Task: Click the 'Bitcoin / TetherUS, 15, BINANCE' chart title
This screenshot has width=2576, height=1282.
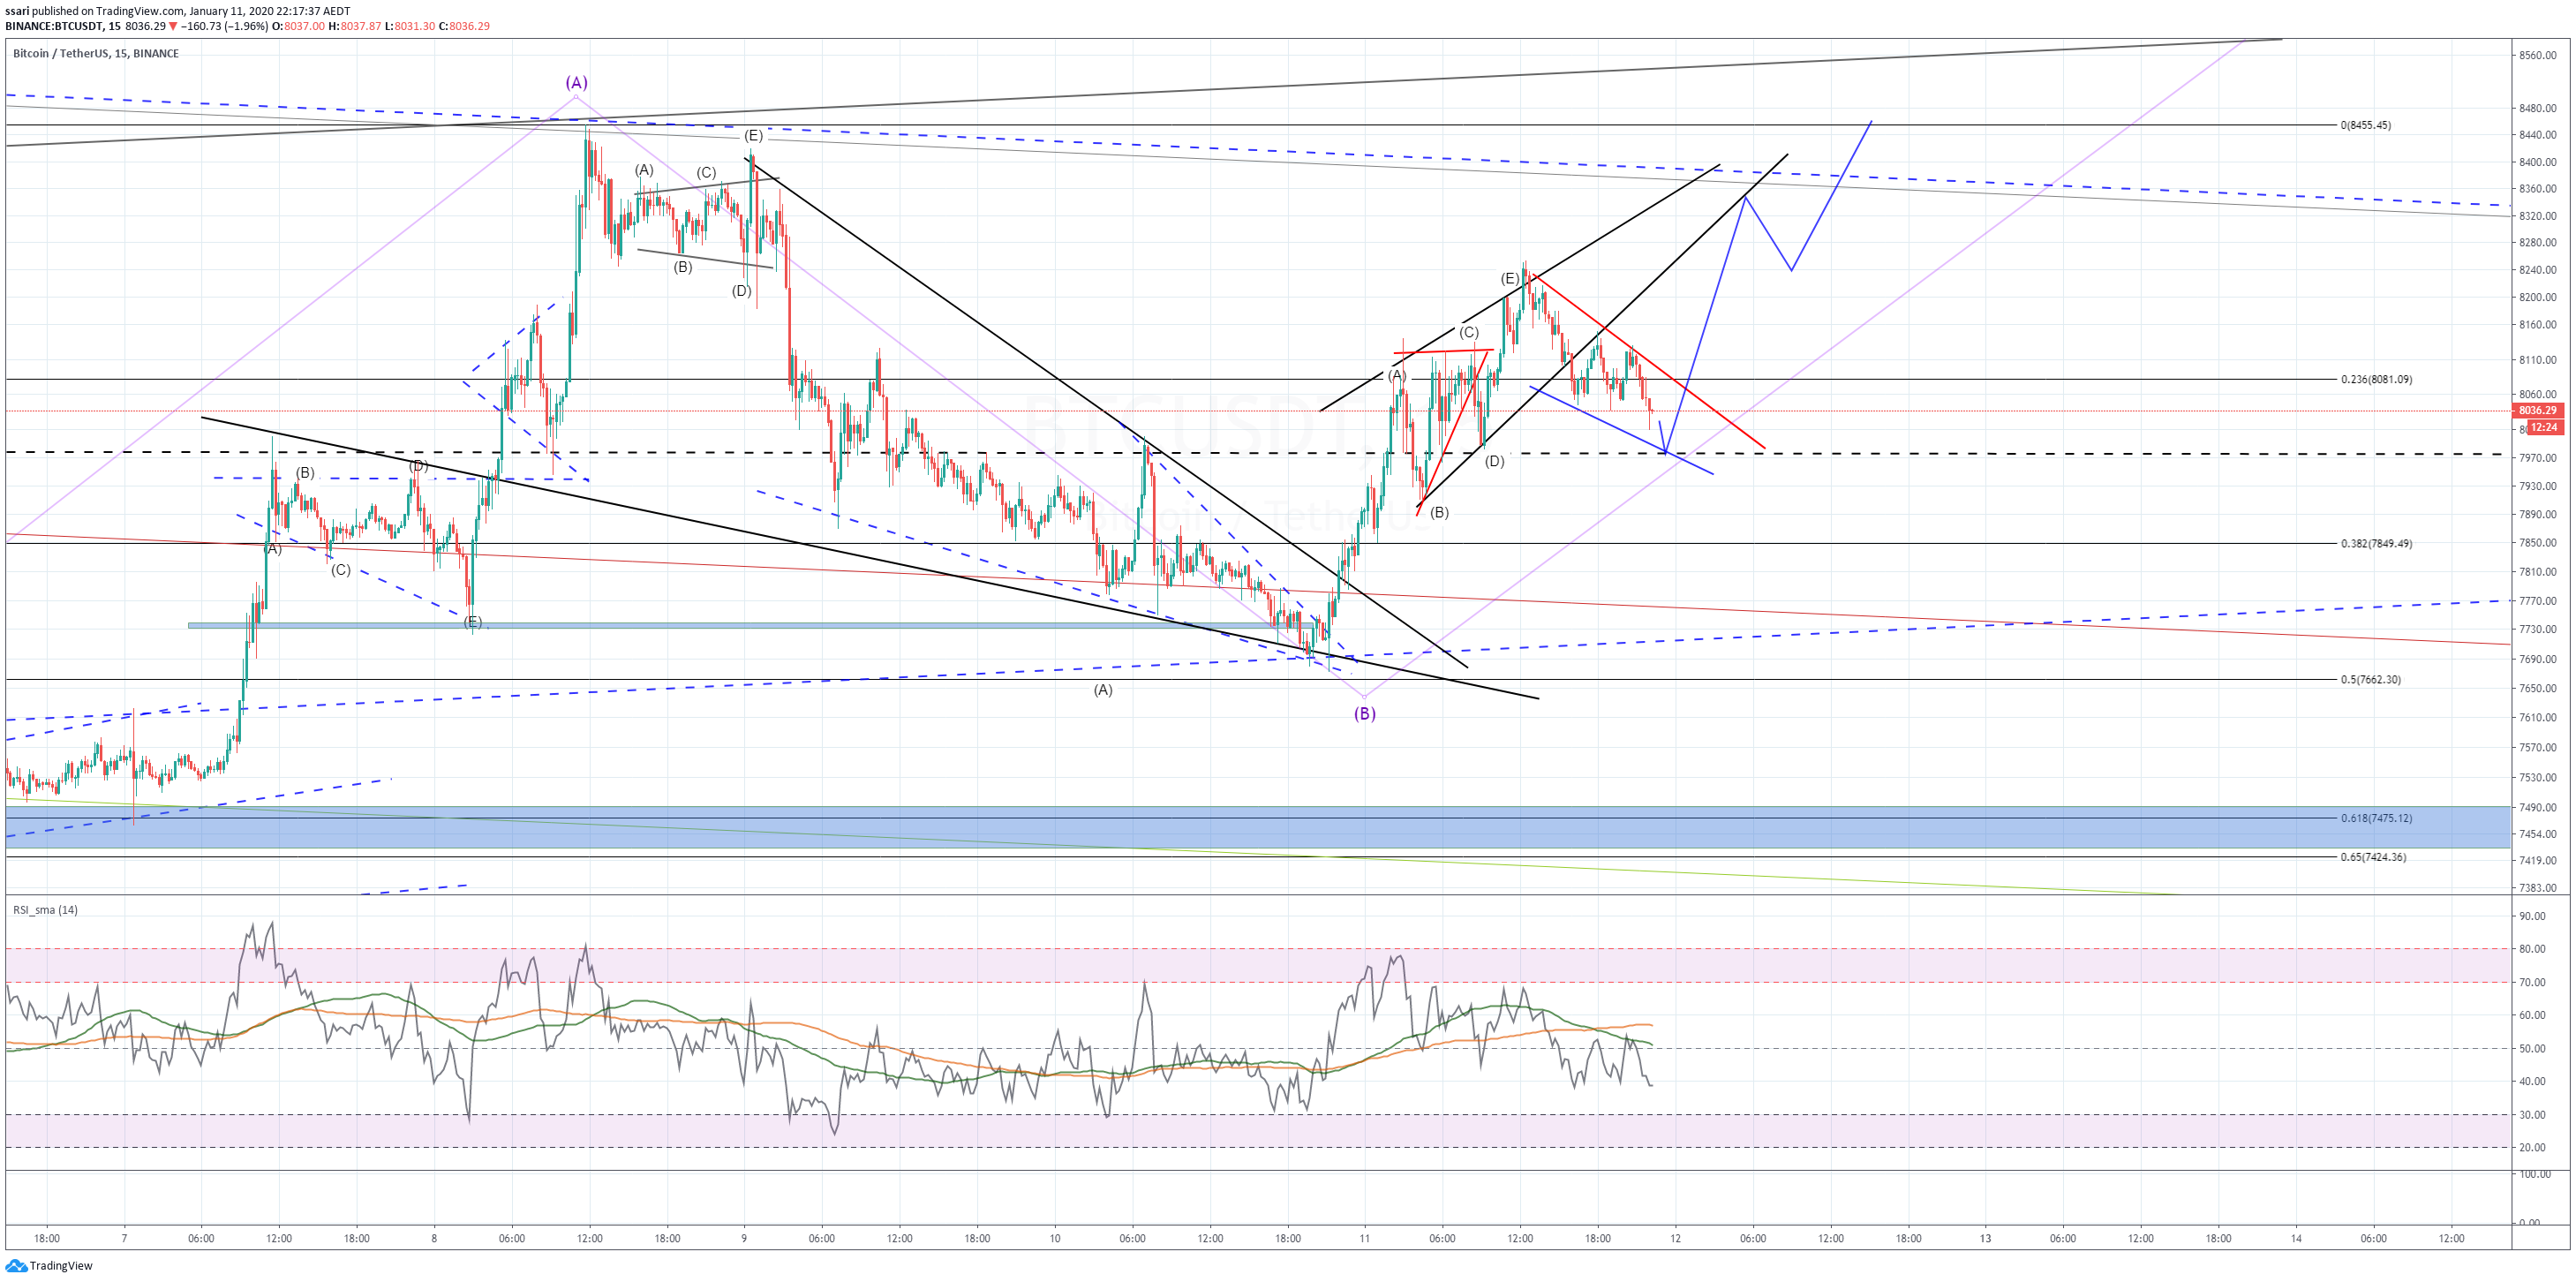Action: [x=96, y=53]
